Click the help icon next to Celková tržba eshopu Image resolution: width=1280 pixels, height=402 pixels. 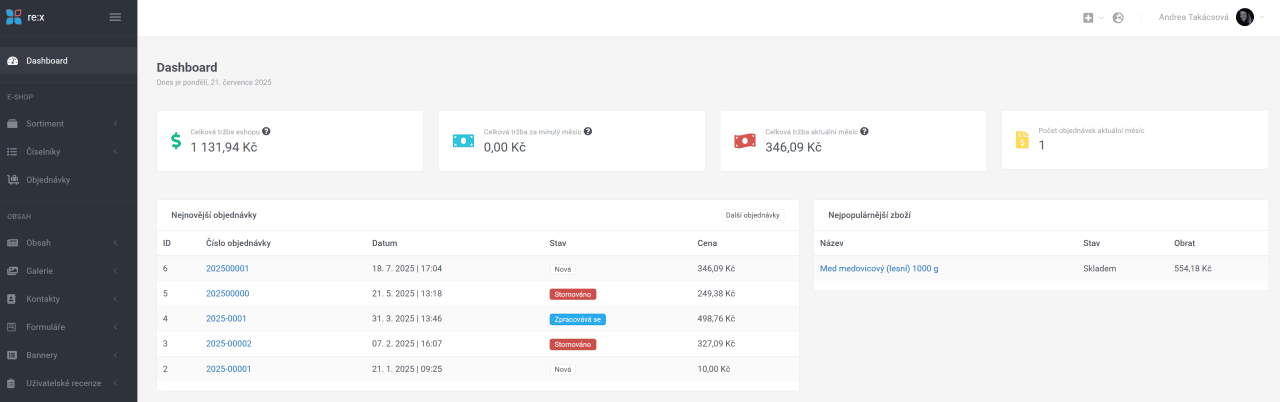[267, 131]
